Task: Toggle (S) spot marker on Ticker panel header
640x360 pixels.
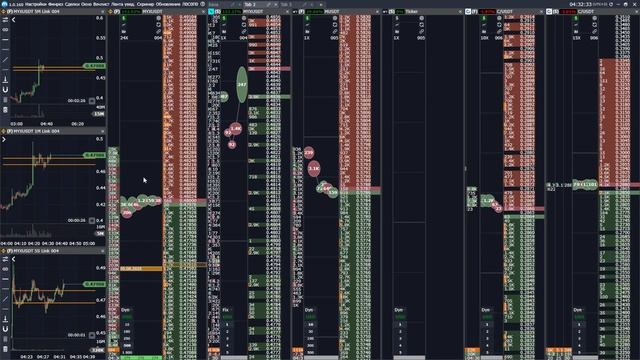Action: (391, 11)
